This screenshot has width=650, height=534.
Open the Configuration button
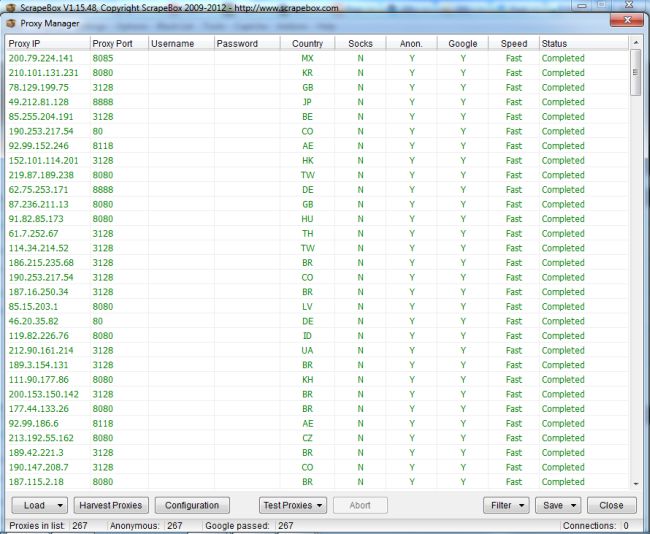tap(192, 505)
